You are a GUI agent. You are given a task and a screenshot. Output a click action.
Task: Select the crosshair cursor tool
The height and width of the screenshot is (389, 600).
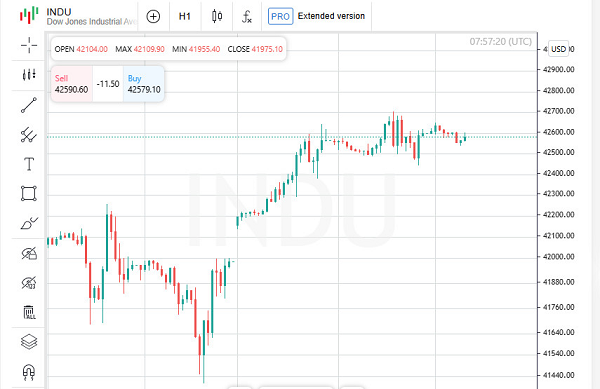click(29, 45)
